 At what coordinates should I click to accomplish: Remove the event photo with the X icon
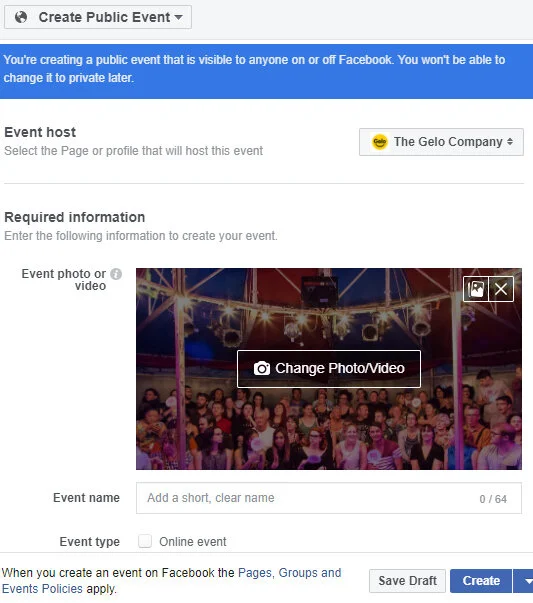501,289
